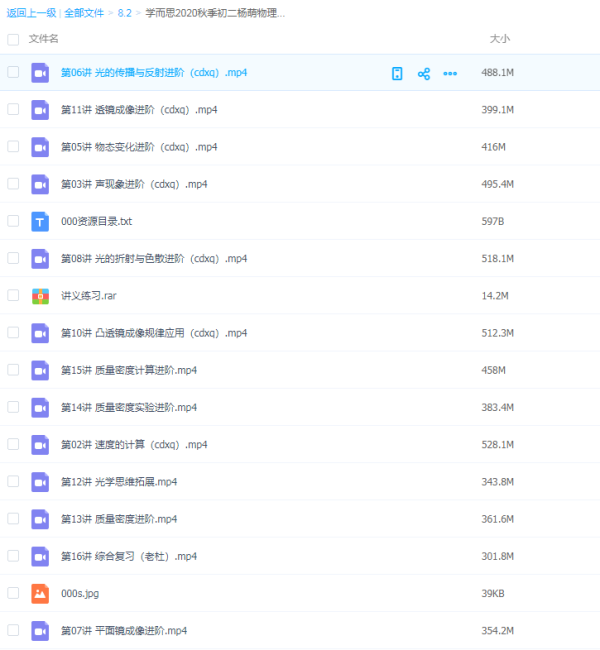Screen dimensions: 600x650
Task: Open the 8.2 folder breadcrumb
Action: (125, 14)
